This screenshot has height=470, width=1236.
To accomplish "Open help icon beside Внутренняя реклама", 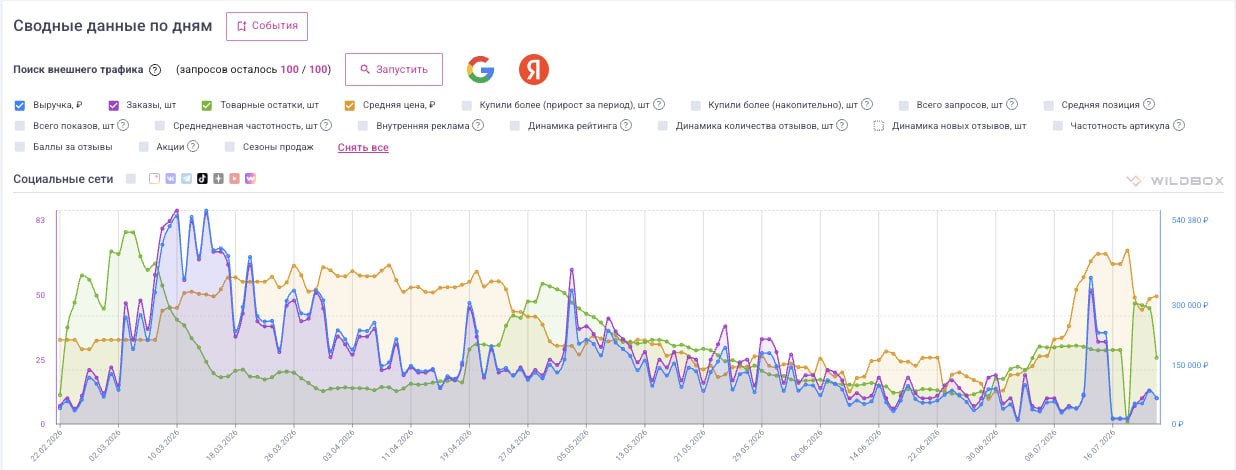I will click(478, 126).
